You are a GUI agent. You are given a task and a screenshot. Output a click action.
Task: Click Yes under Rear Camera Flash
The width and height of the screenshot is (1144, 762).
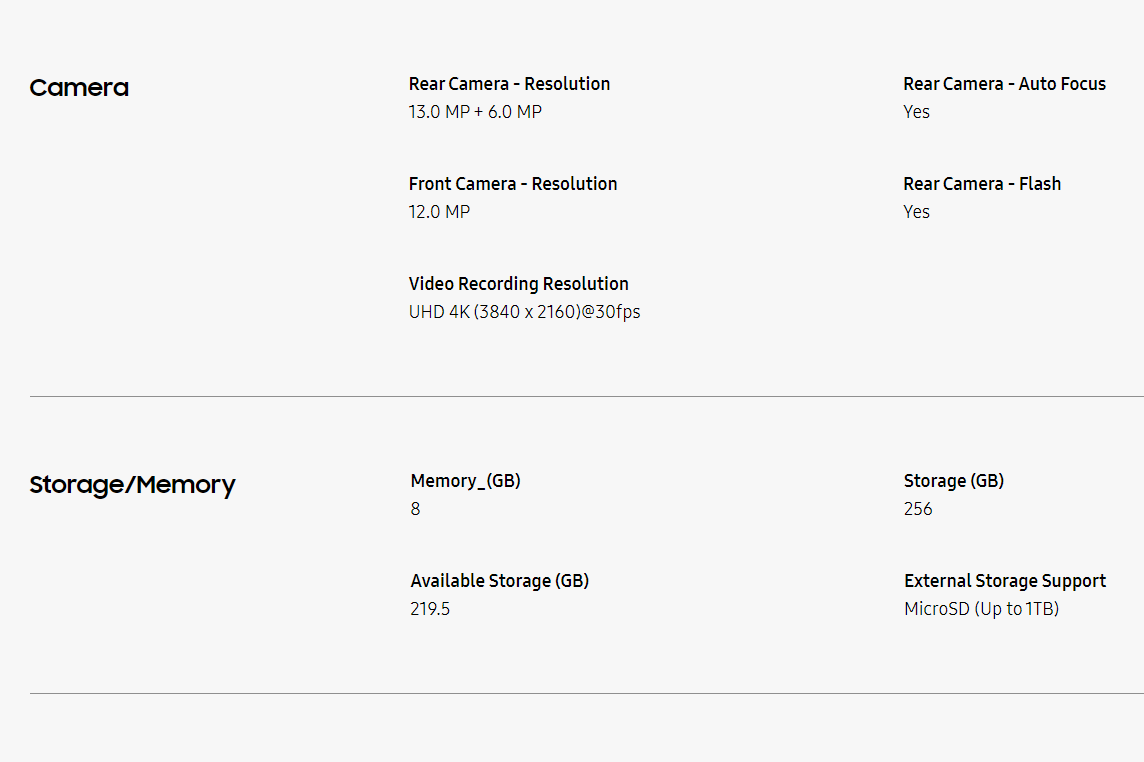pyautogui.click(x=916, y=212)
